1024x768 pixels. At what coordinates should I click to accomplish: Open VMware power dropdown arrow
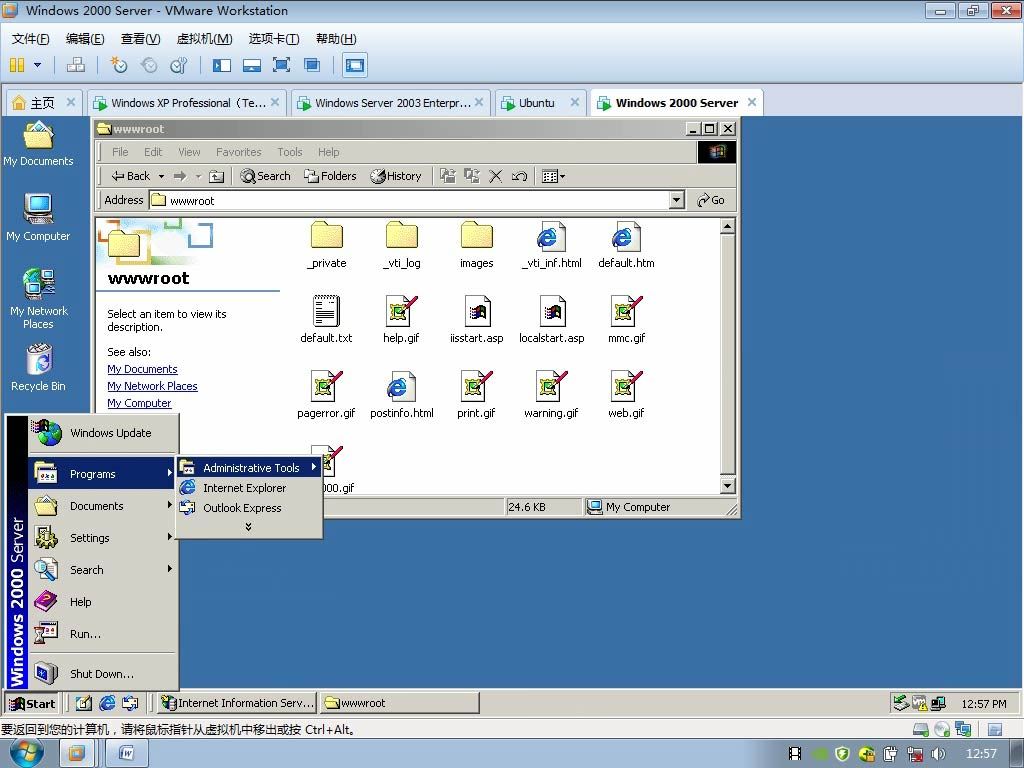tap(37, 65)
